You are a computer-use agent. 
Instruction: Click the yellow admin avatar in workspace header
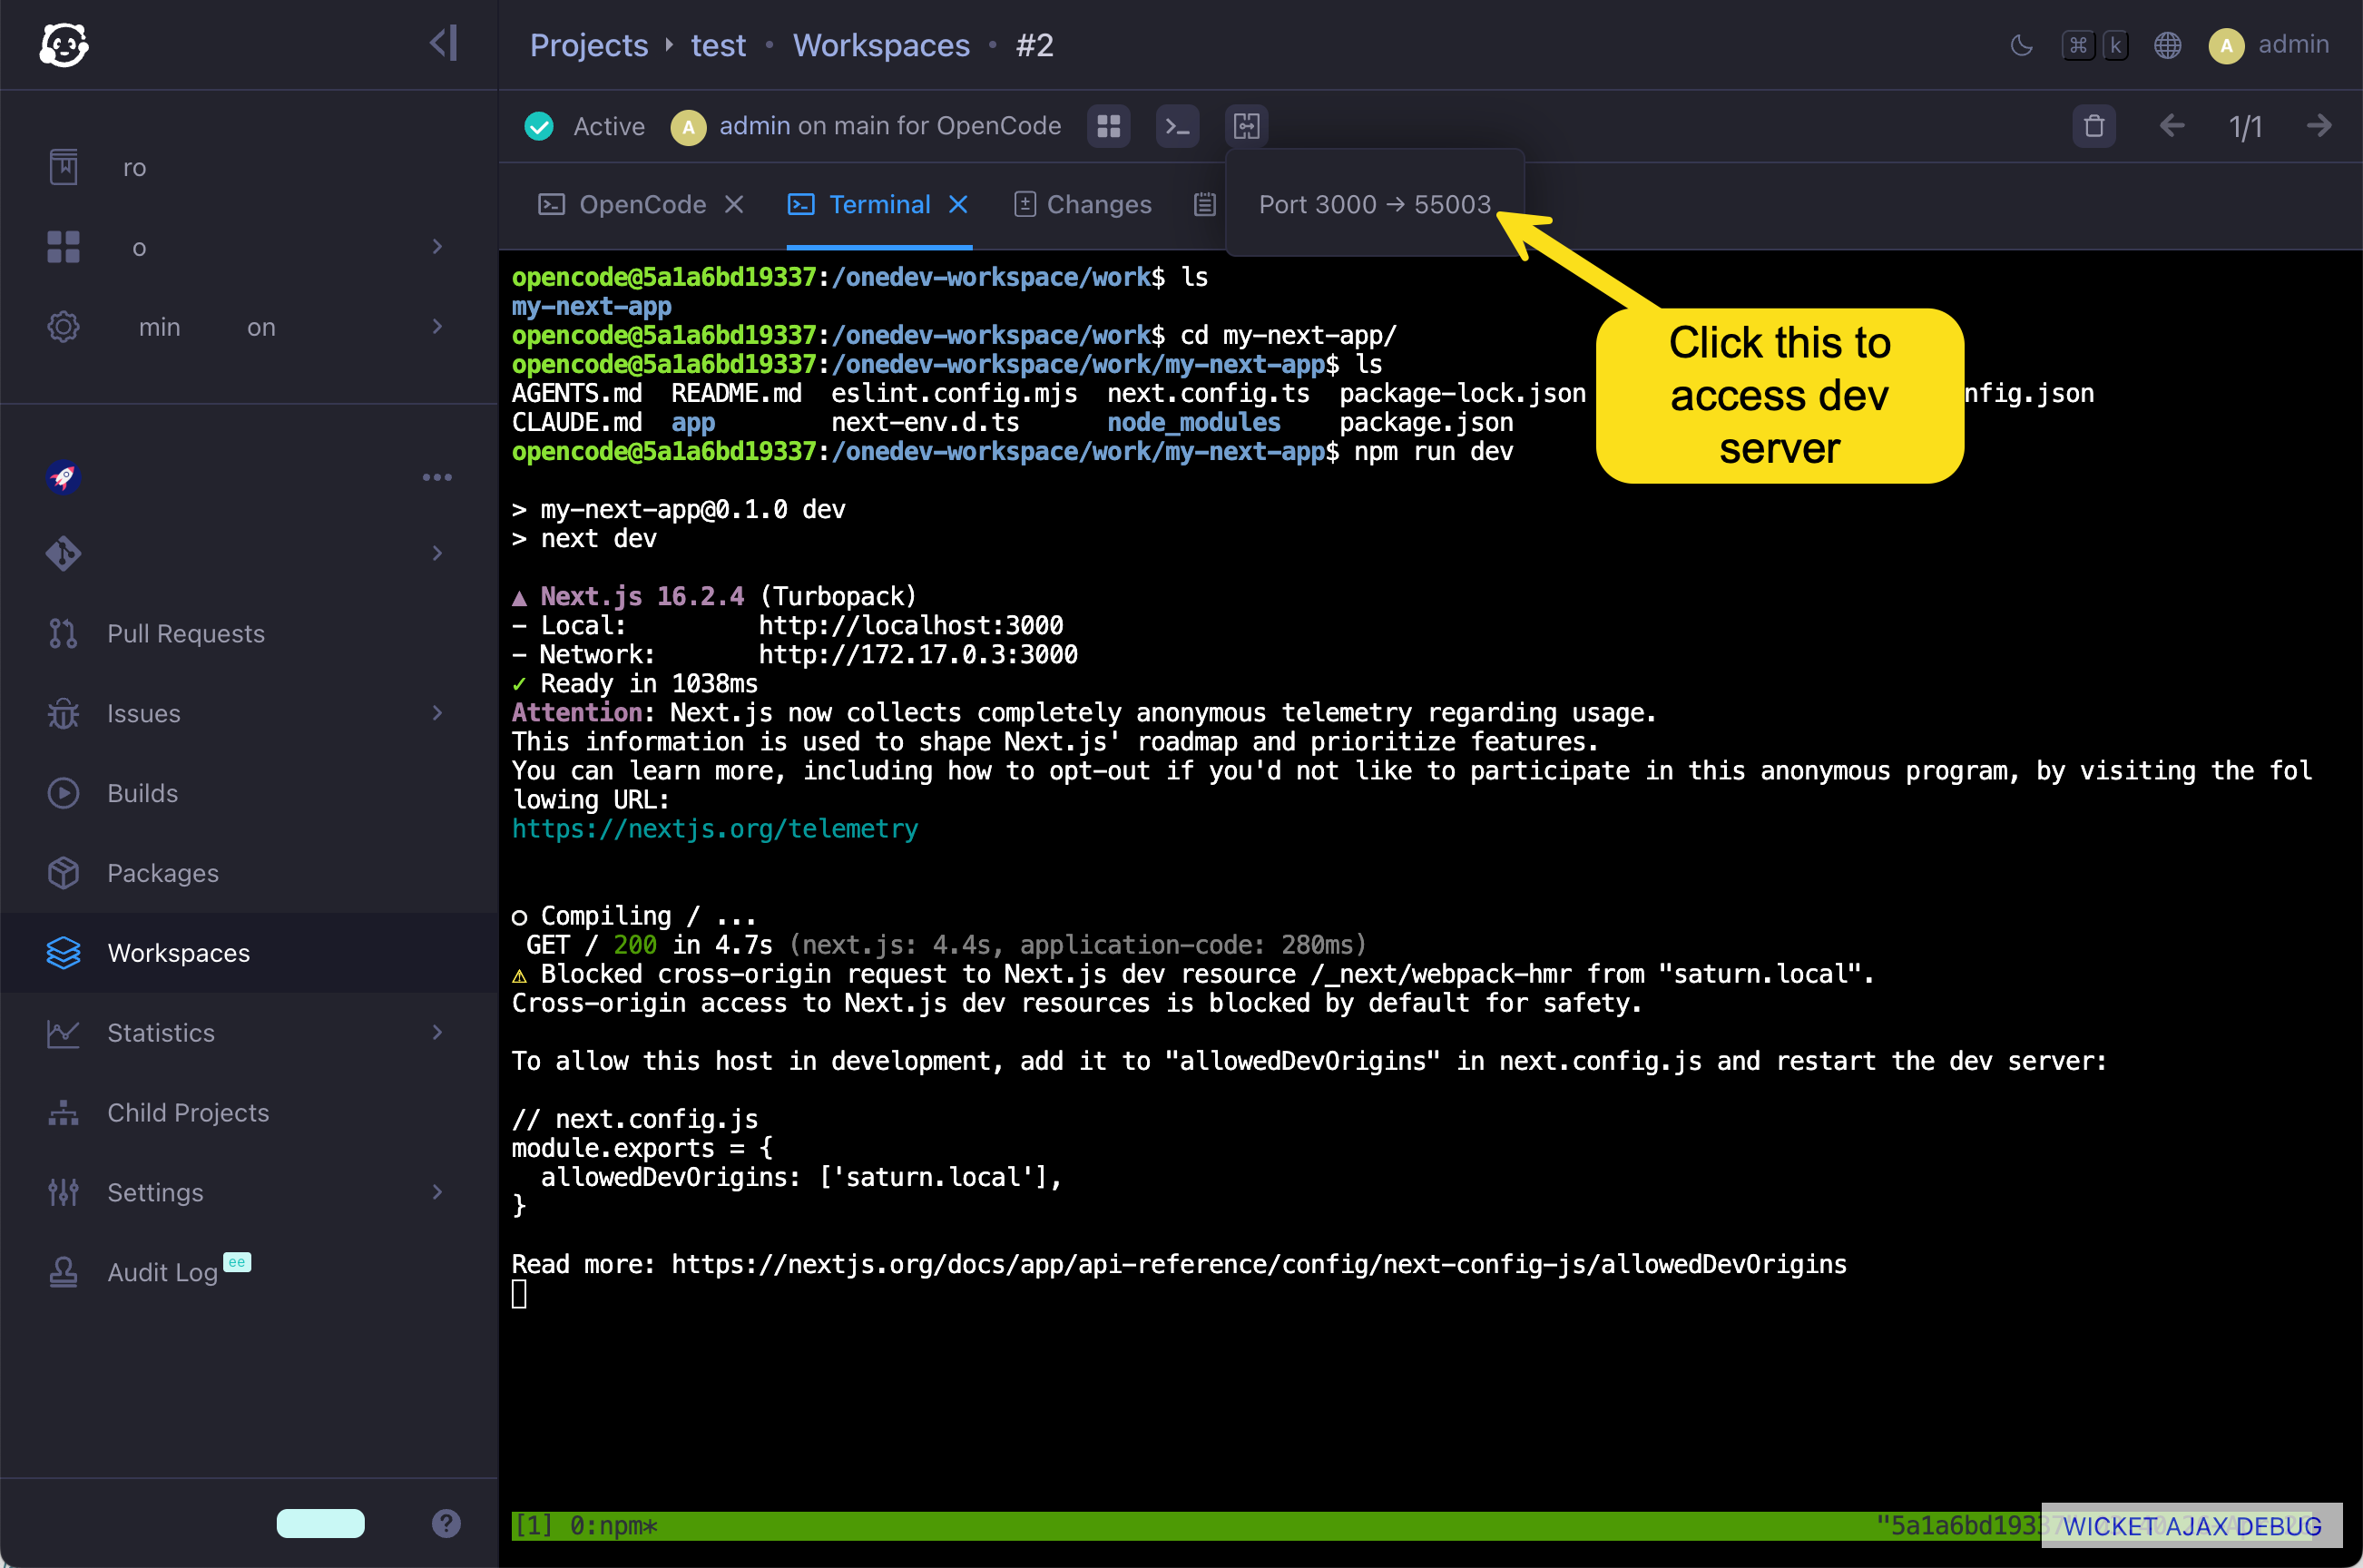click(x=688, y=127)
